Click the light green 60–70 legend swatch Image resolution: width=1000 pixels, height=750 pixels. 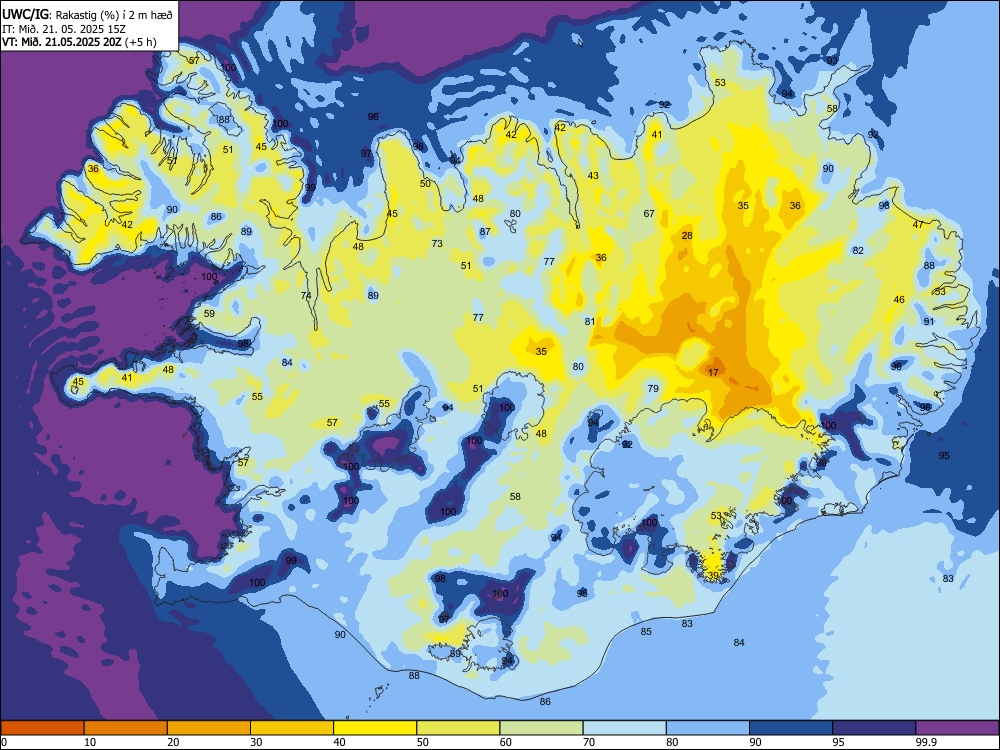(541, 728)
